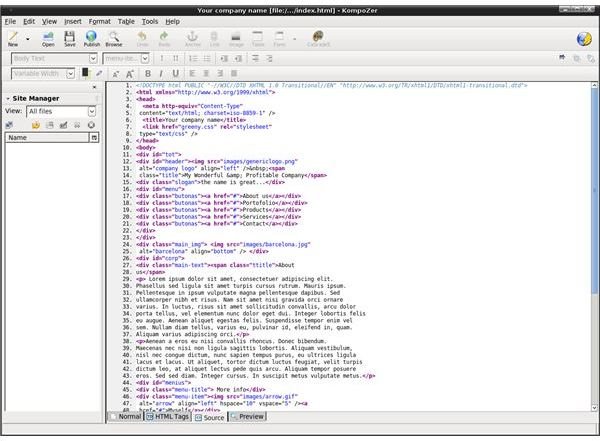Image resolution: width=600 pixels, height=441 pixels.
Task: Open the Help menu
Action: (x=173, y=21)
